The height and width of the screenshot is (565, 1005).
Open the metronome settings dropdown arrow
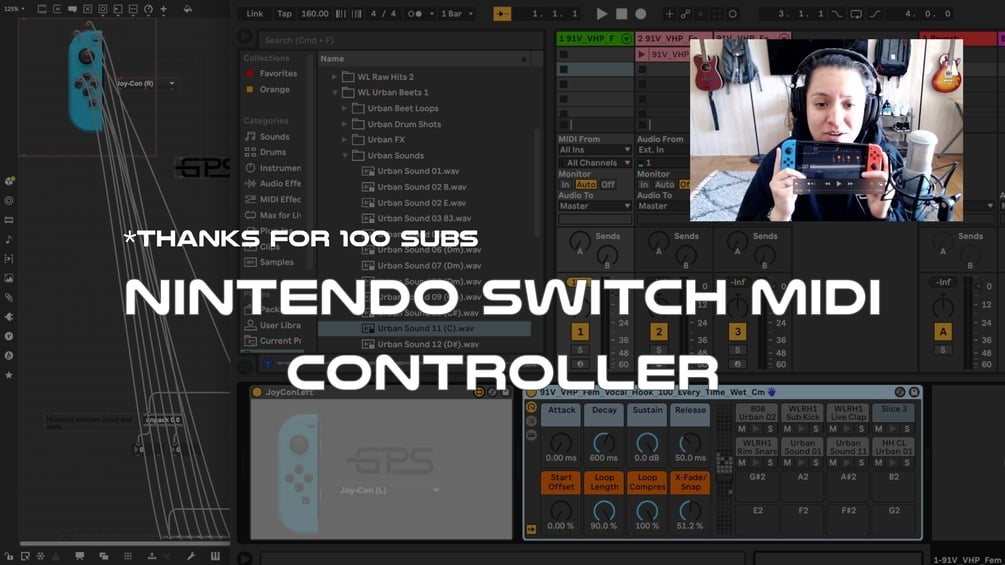[431, 13]
